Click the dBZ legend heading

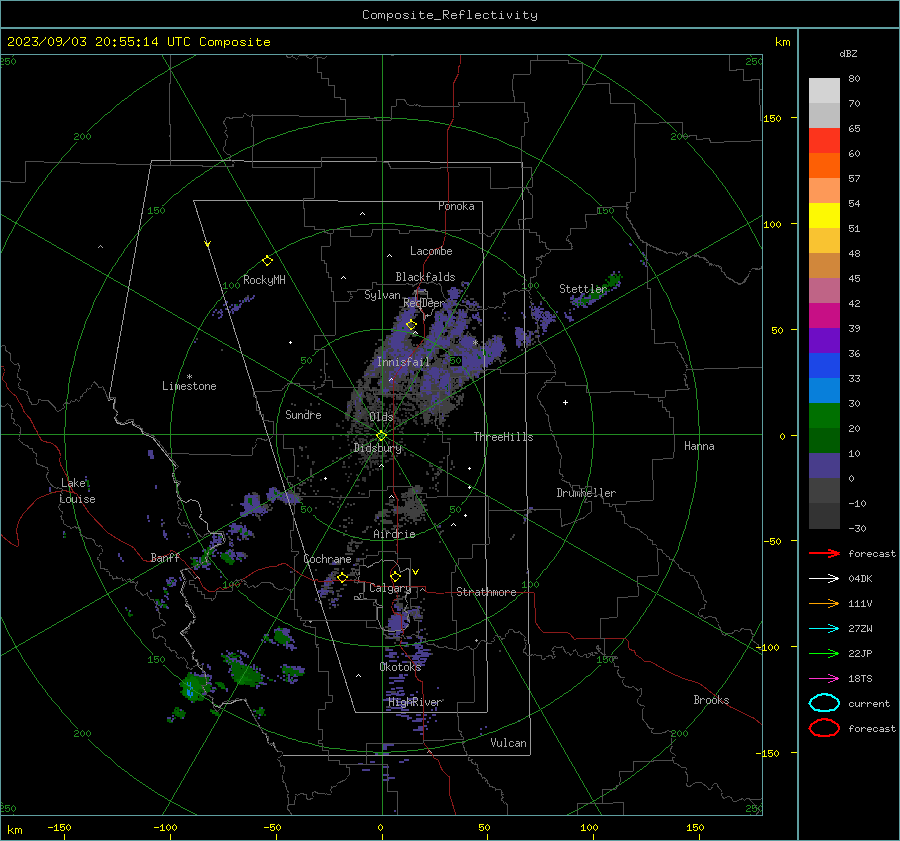tap(848, 54)
